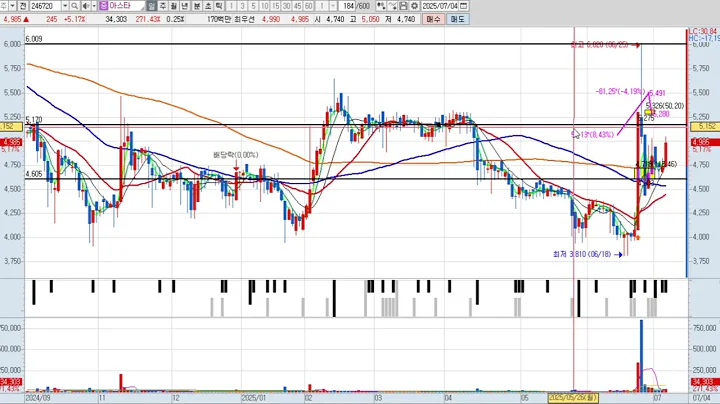Click the 07/04 label at axis corner
720x404 pixels.
click(703, 398)
